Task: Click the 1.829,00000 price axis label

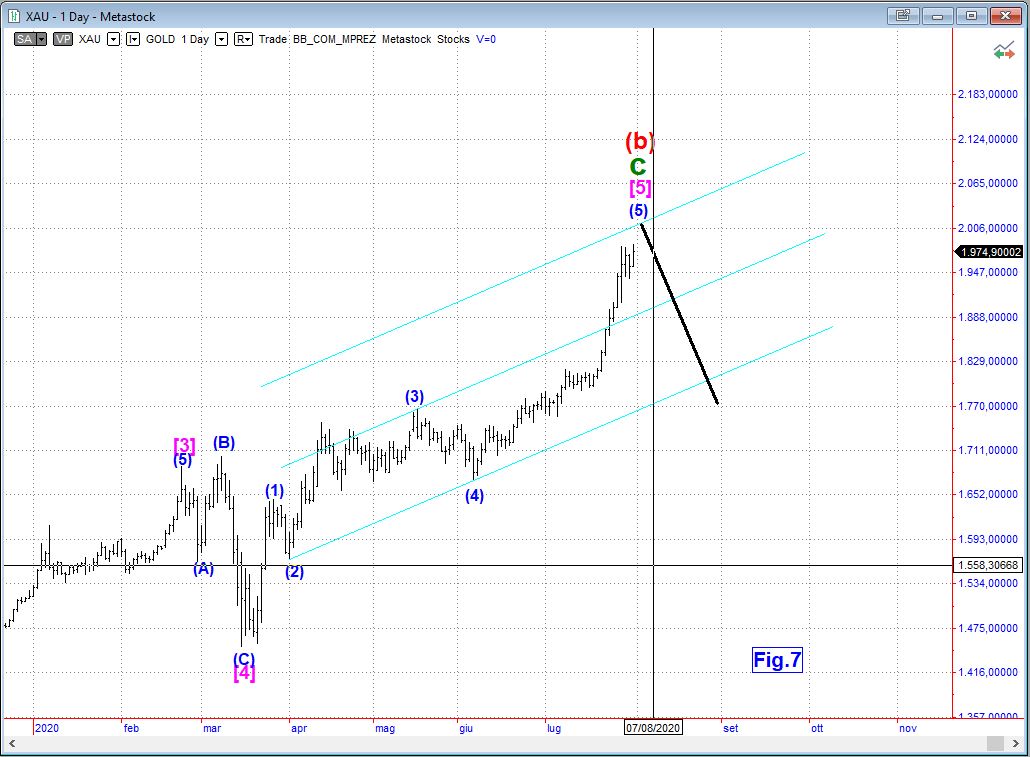Action: coord(987,361)
